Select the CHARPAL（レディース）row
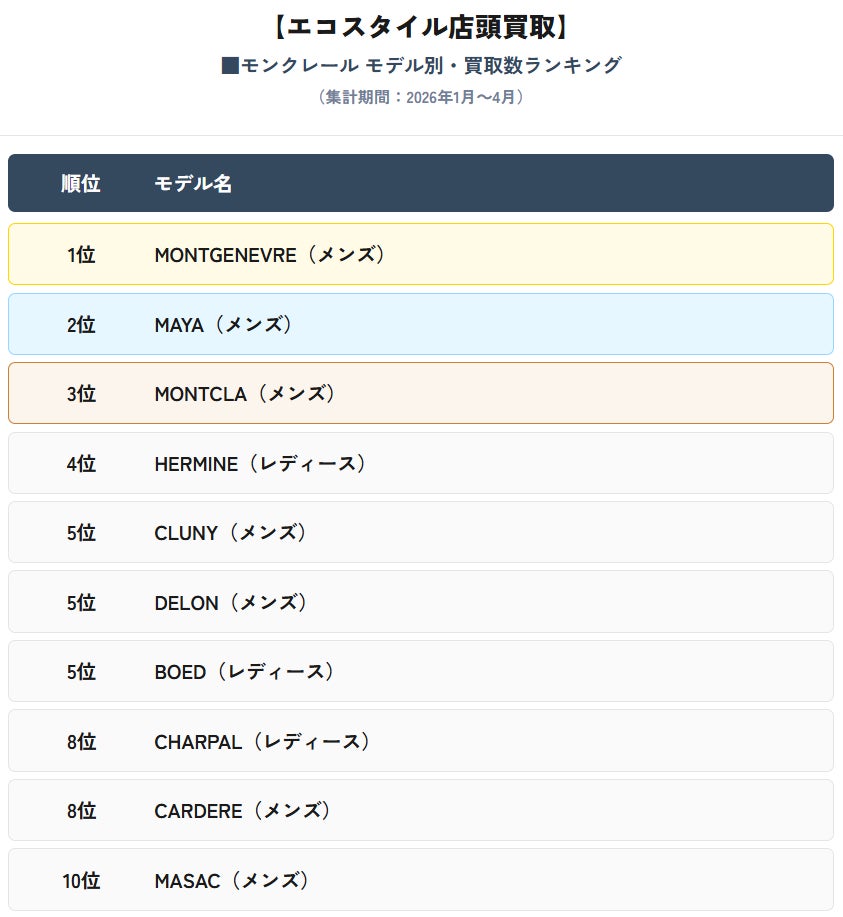The image size is (843, 917). pos(421,741)
